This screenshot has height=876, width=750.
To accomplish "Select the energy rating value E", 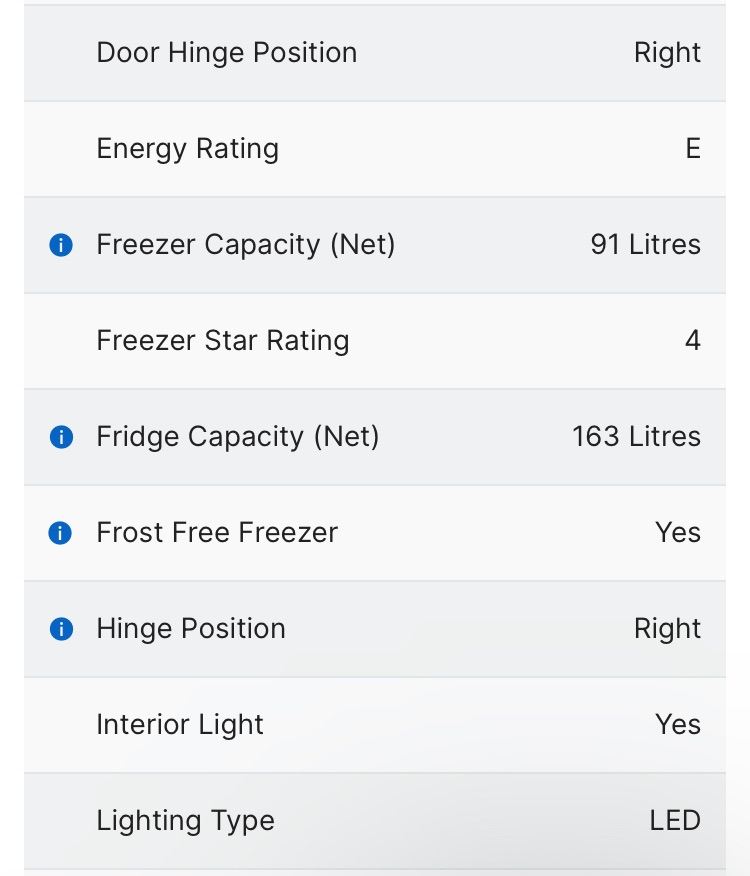I will point(692,149).
